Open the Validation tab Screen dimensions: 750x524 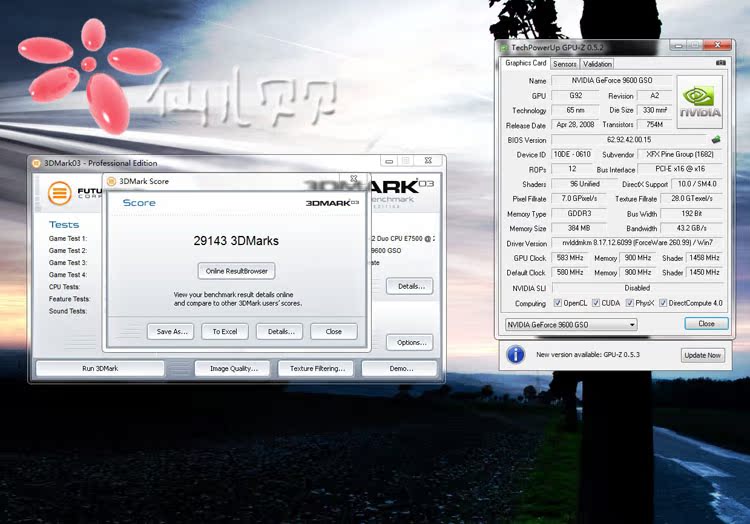596,63
